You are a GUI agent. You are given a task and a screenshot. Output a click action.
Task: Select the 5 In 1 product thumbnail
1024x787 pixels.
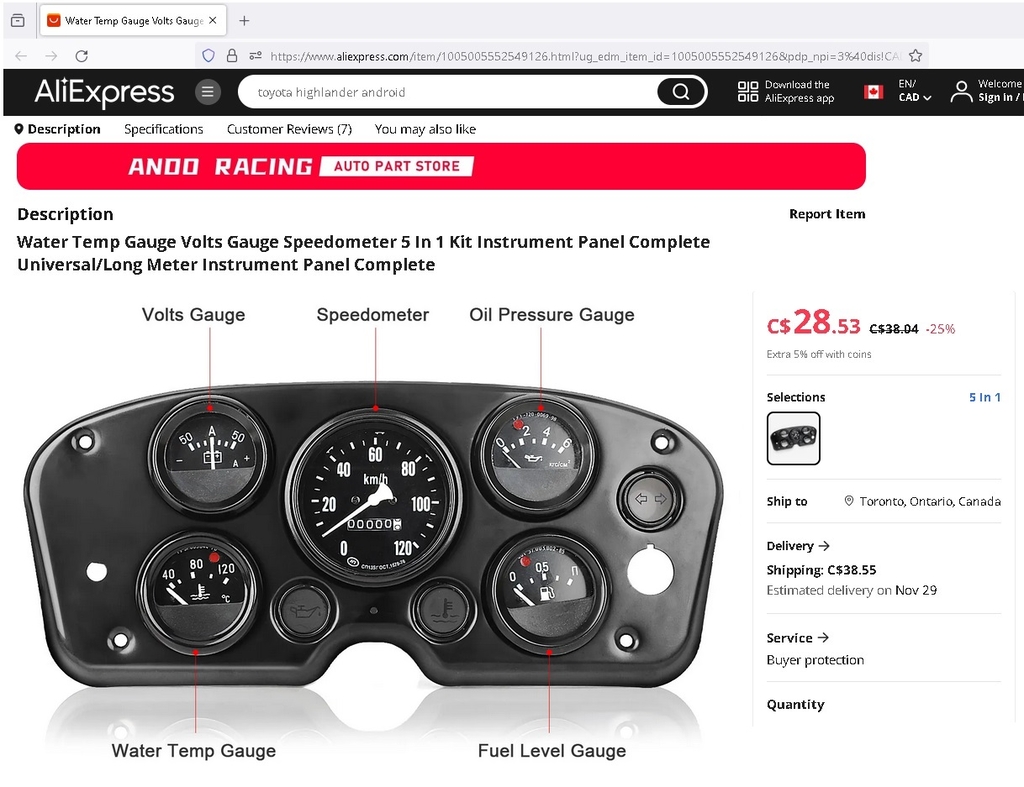pyautogui.click(x=793, y=438)
